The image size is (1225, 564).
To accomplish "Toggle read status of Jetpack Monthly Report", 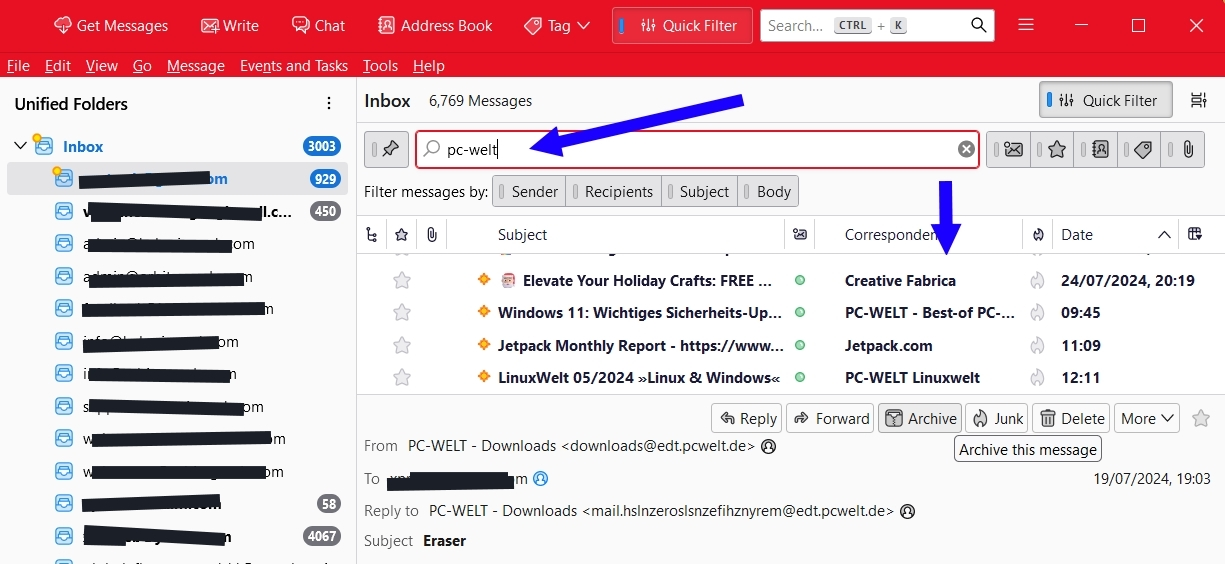I will tap(799, 346).
